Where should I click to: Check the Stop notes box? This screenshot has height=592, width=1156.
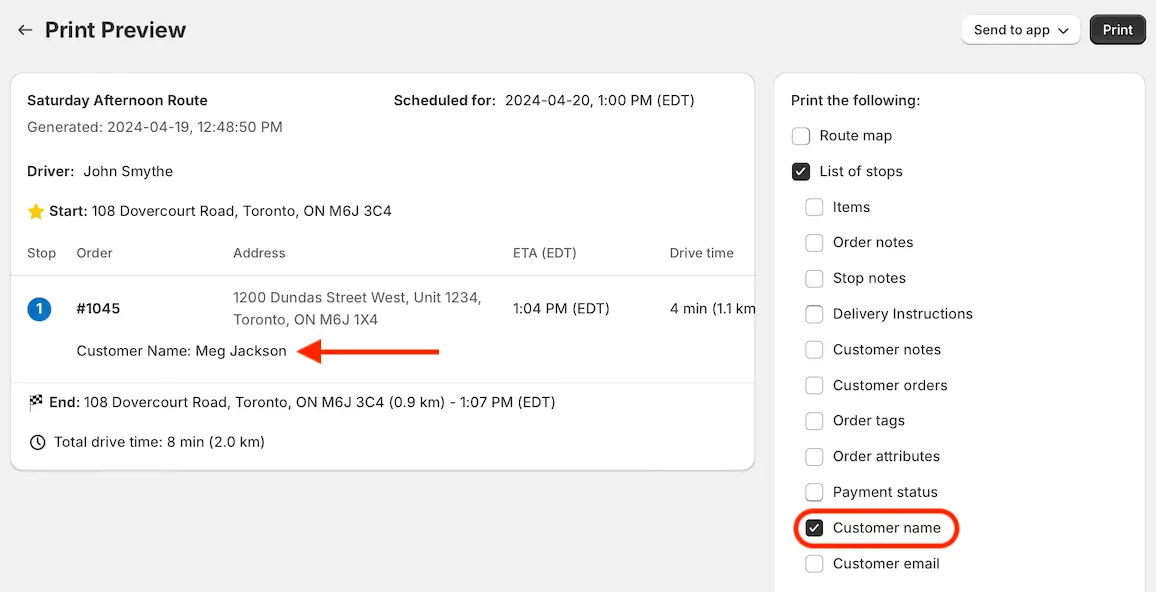(814, 279)
